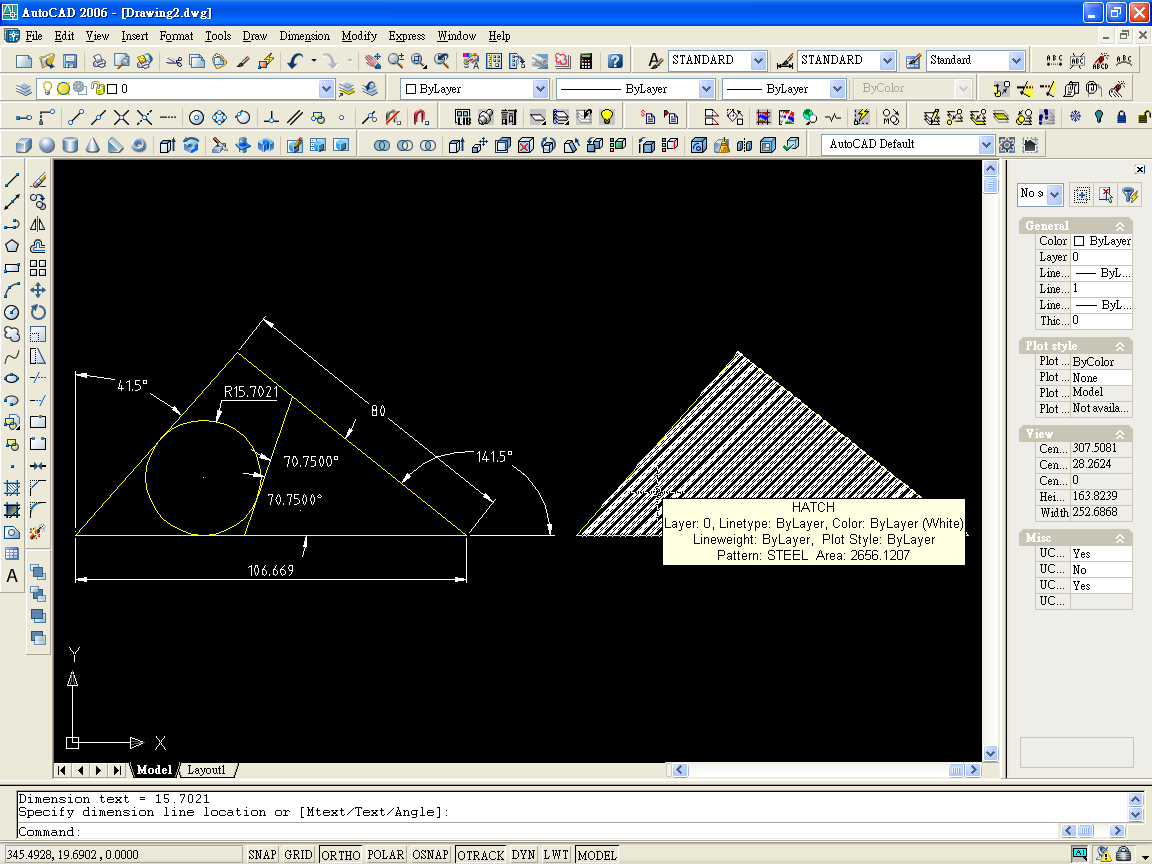Select the Polygon draw tool
Image resolution: width=1152 pixels, height=864 pixels.
pos(12,246)
